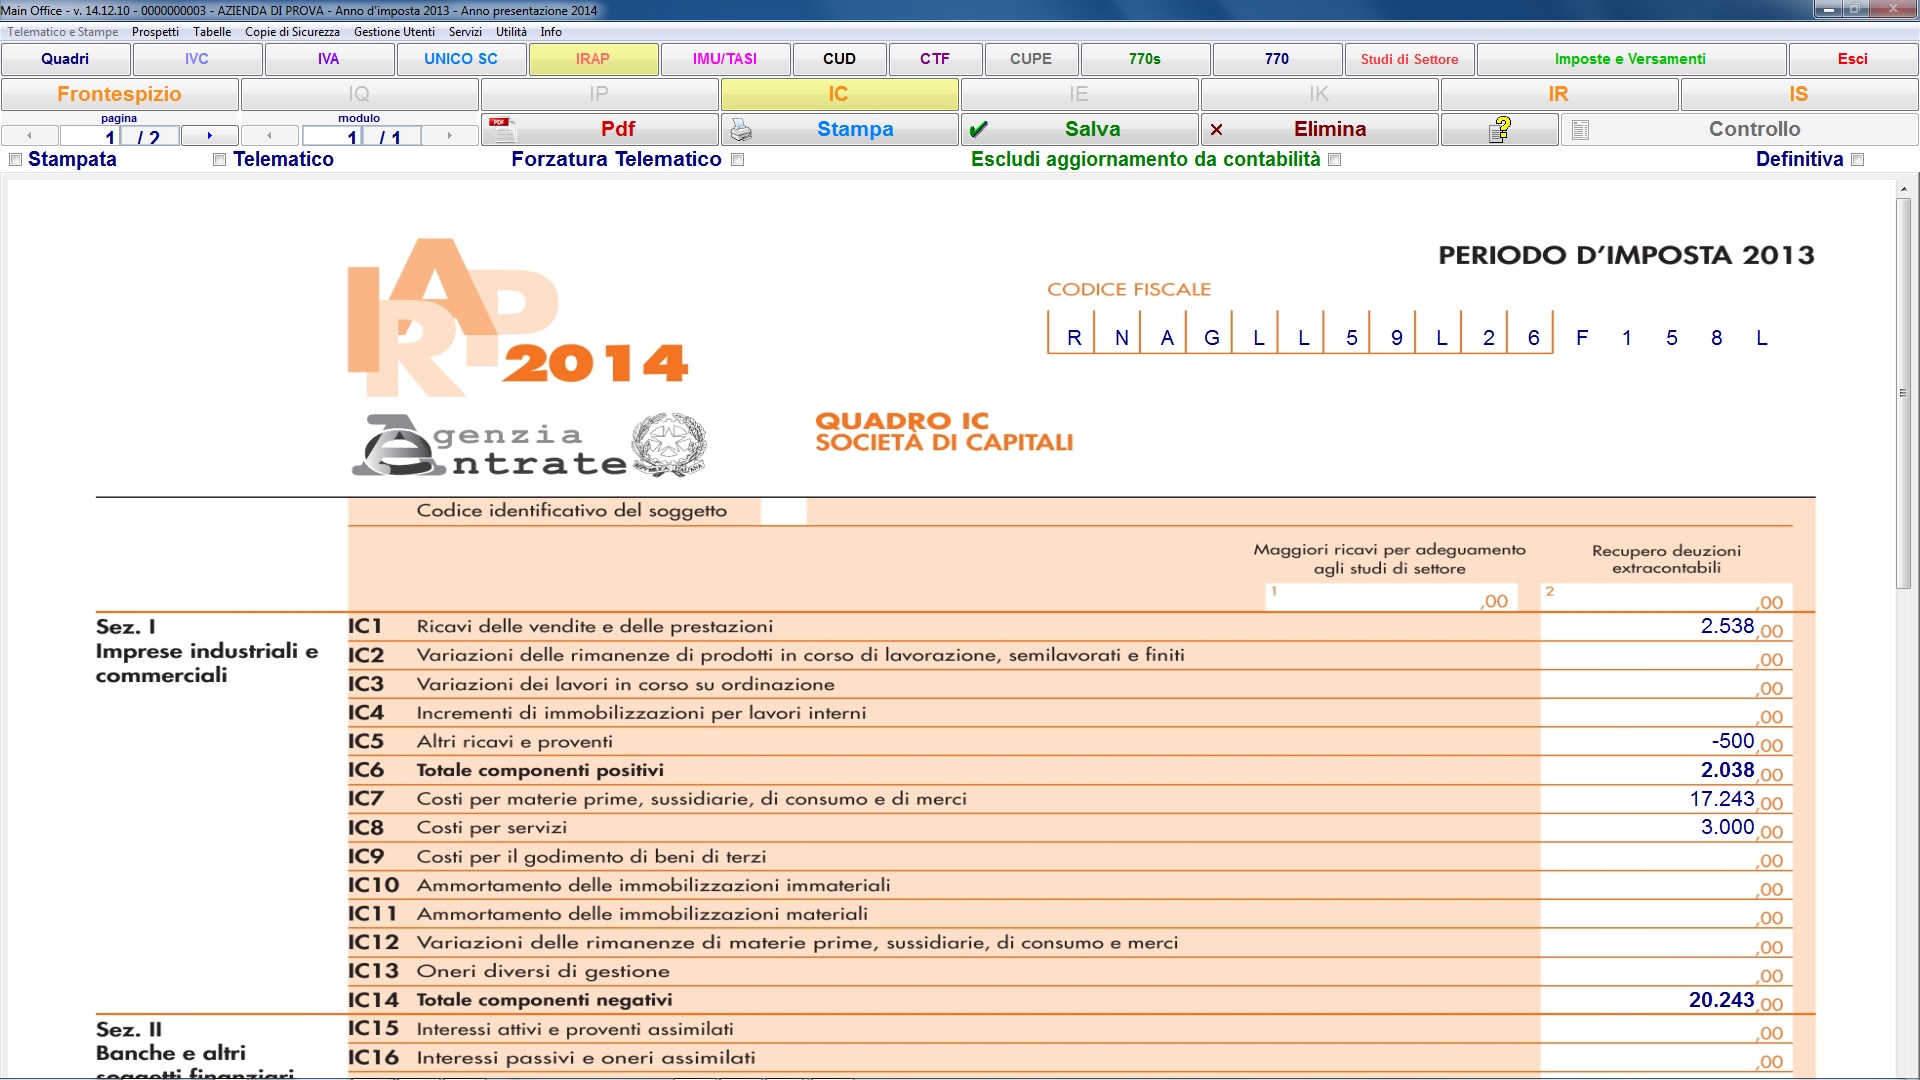This screenshot has height=1080, width=1920.
Task: Click the printer icon beside Stampa
Action: (741, 130)
